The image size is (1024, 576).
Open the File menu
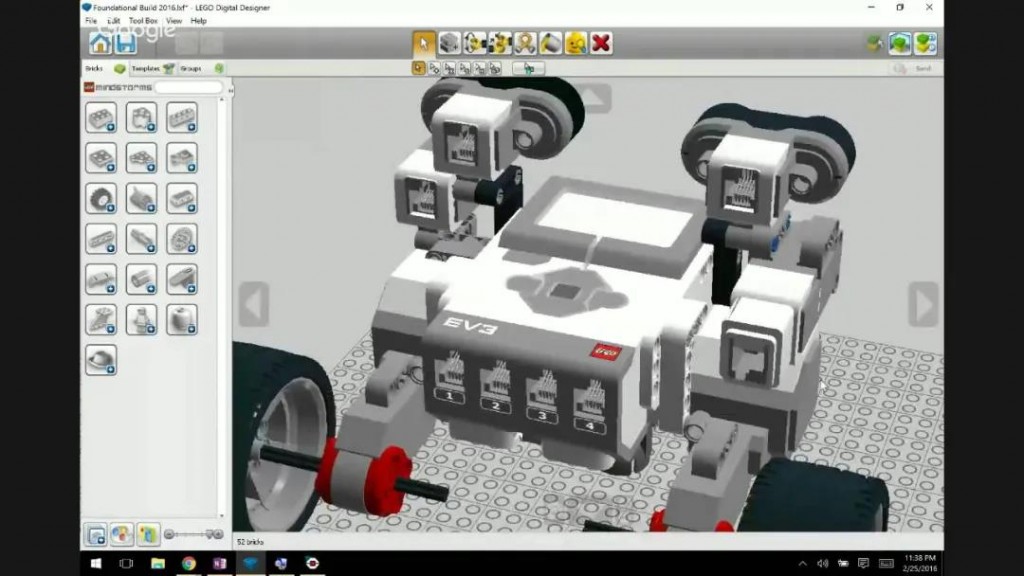91,21
